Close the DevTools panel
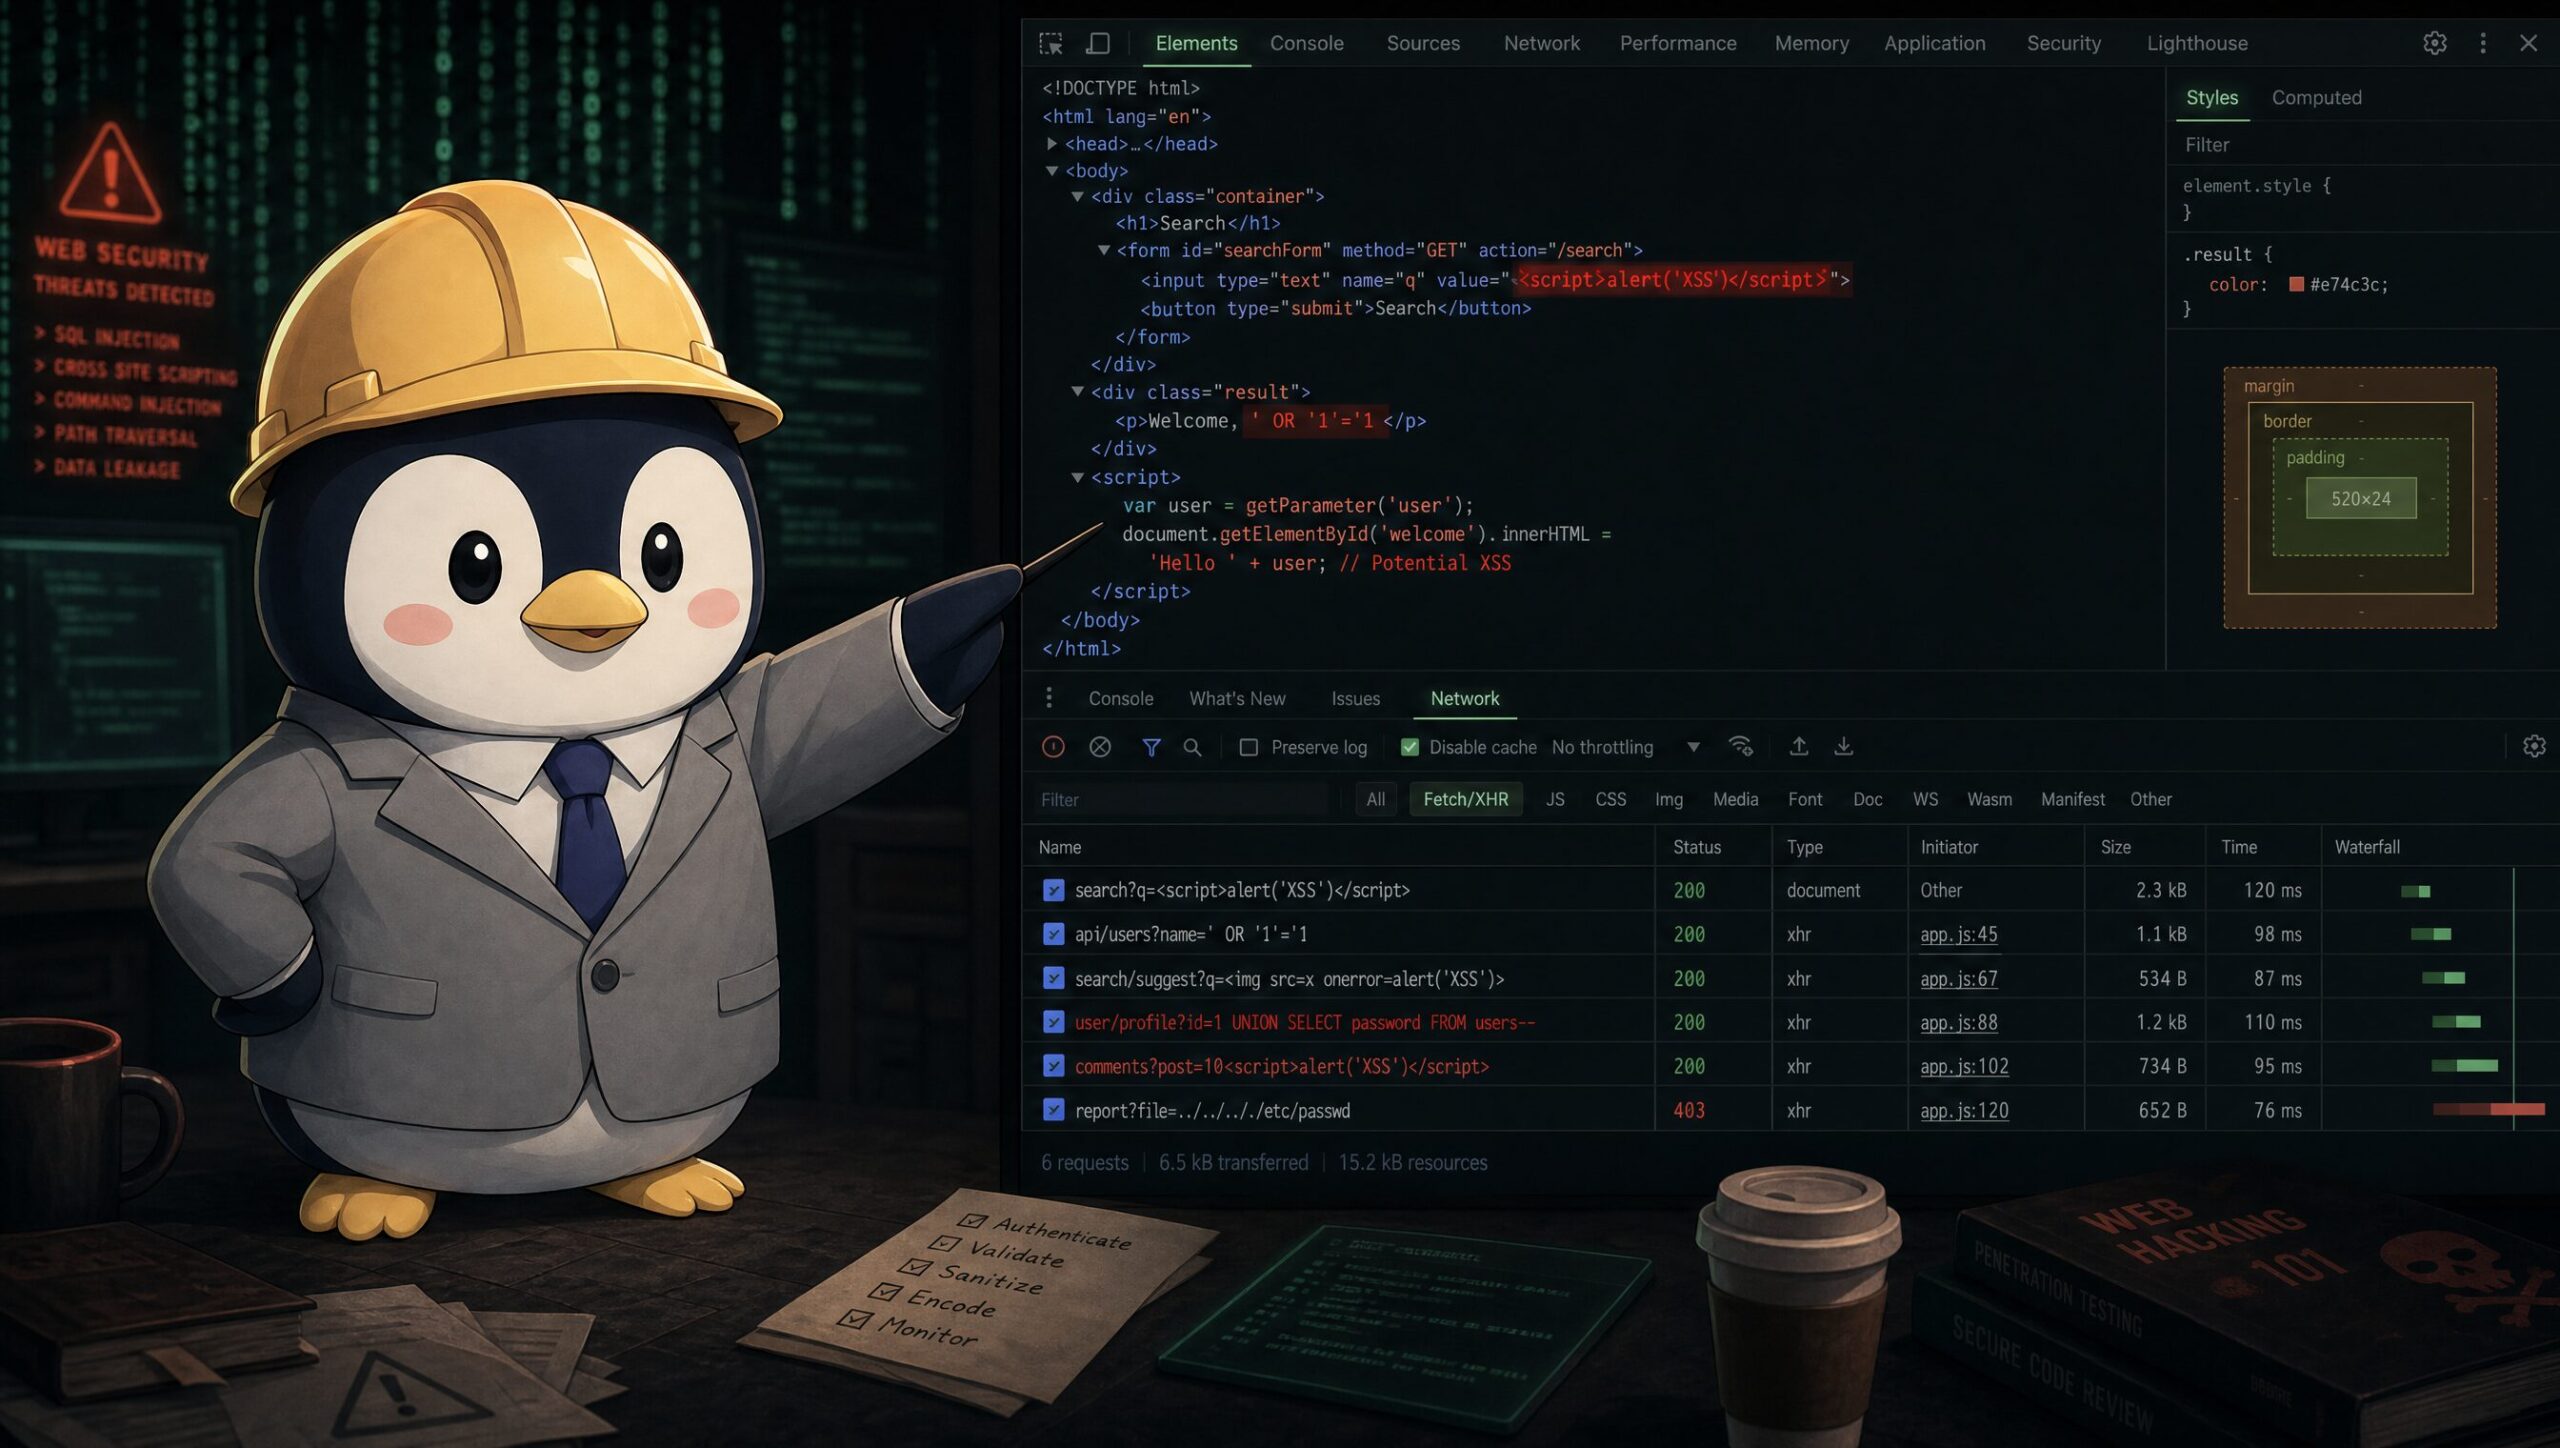 tap(2529, 43)
